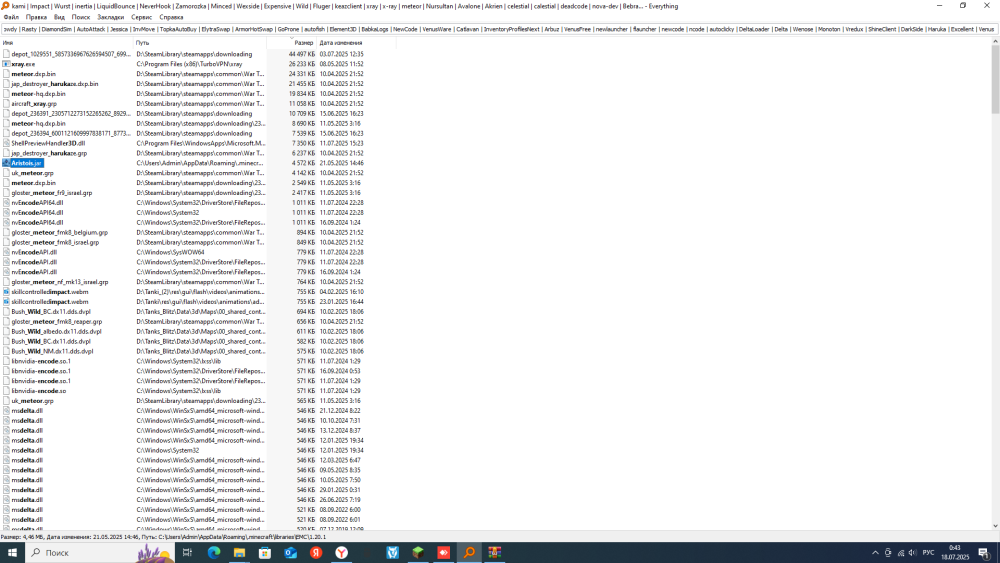1000x563 pixels.
Task: Click the vertical scrollbar thumb
Action: (x=996, y=80)
